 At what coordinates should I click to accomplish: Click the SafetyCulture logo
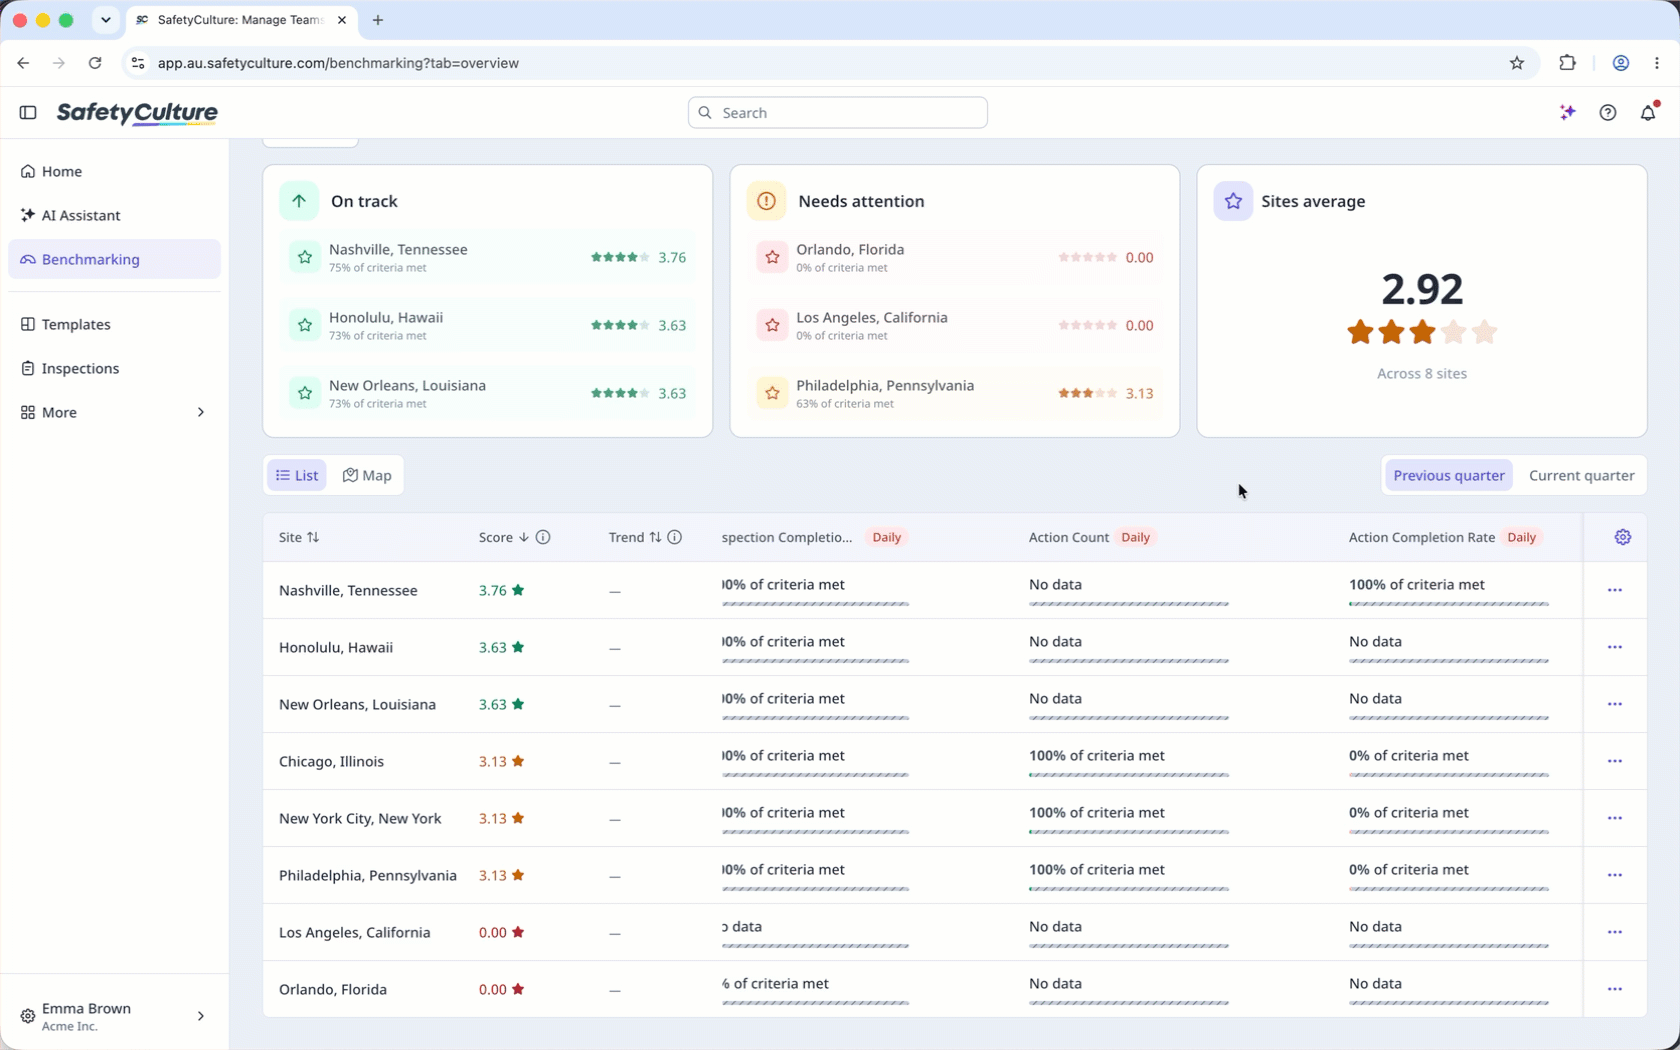[x=137, y=112]
